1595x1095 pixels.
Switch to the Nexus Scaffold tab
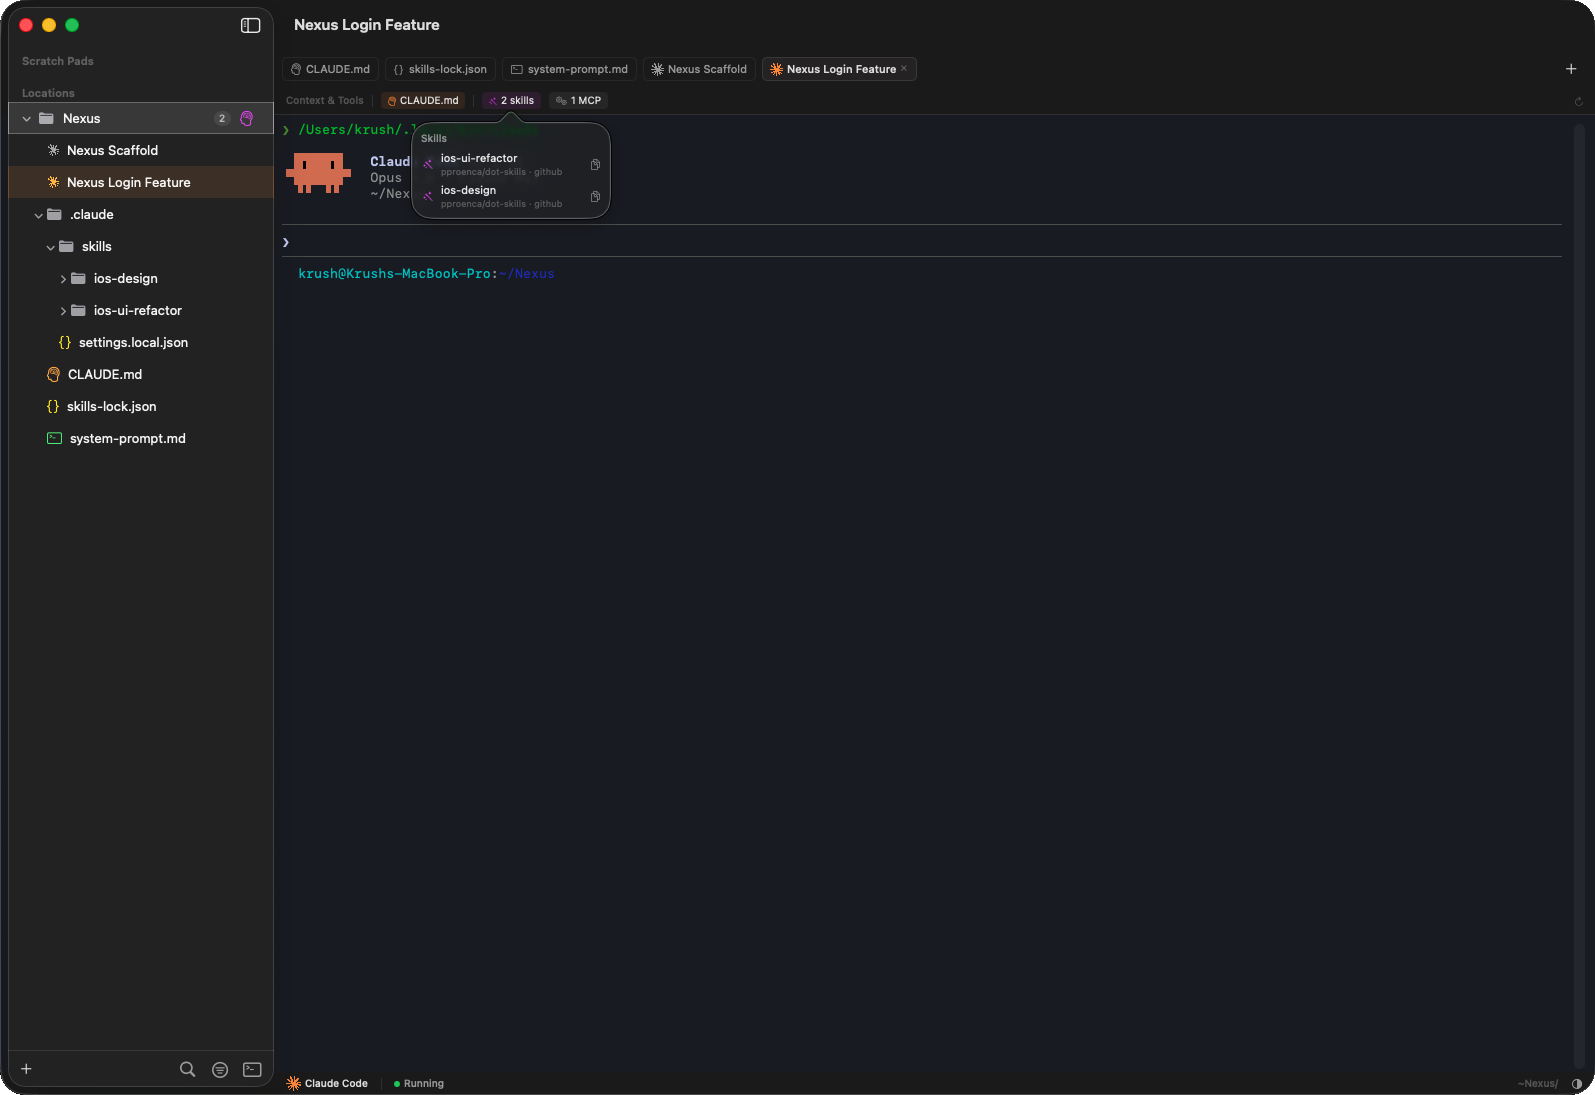tap(699, 69)
